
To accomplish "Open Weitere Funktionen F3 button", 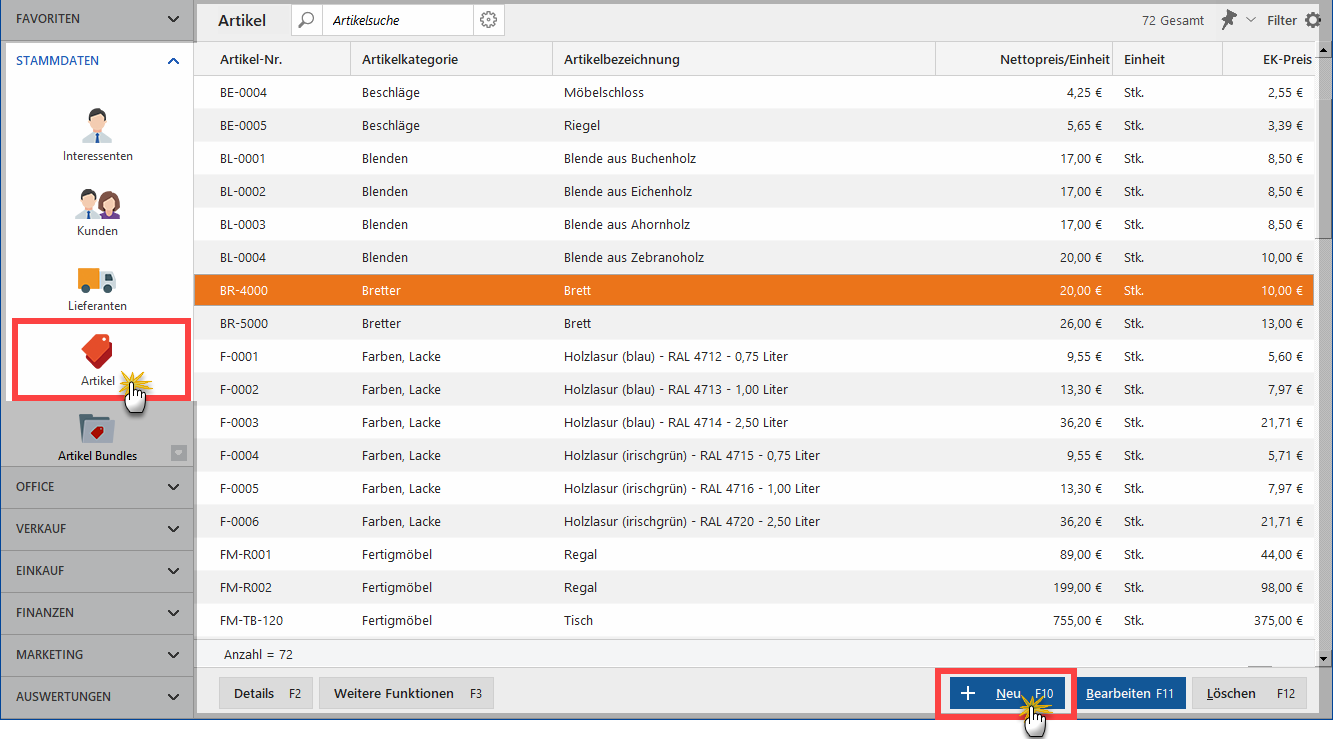I will pyautogui.click(x=406, y=694).
